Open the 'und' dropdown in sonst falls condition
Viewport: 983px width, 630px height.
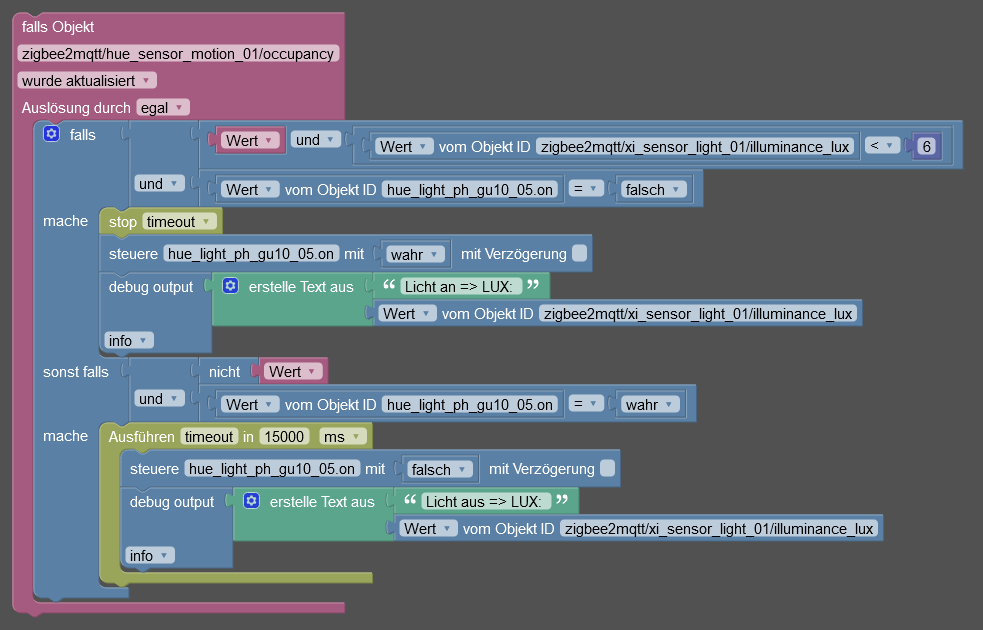point(159,399)
